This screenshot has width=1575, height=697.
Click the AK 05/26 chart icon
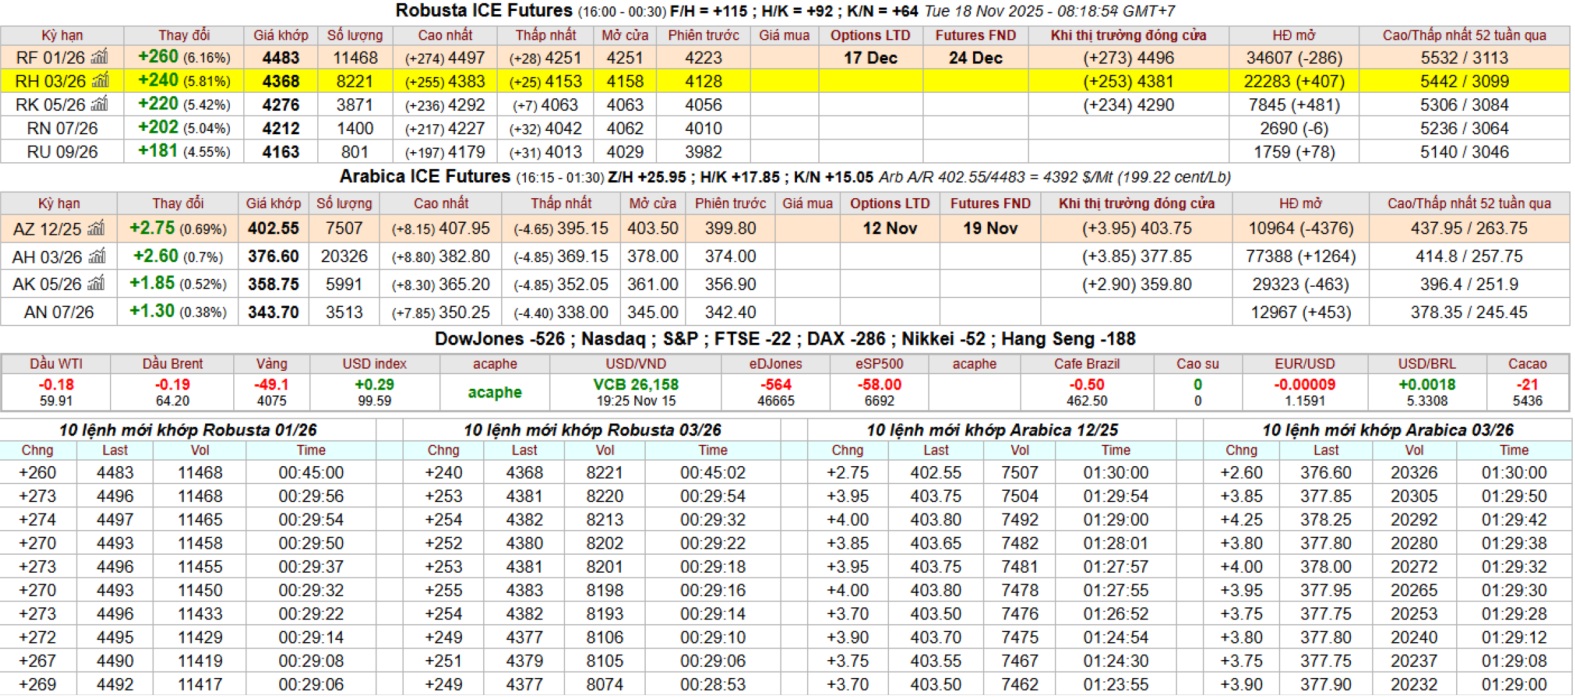click(x=97, y=284)
